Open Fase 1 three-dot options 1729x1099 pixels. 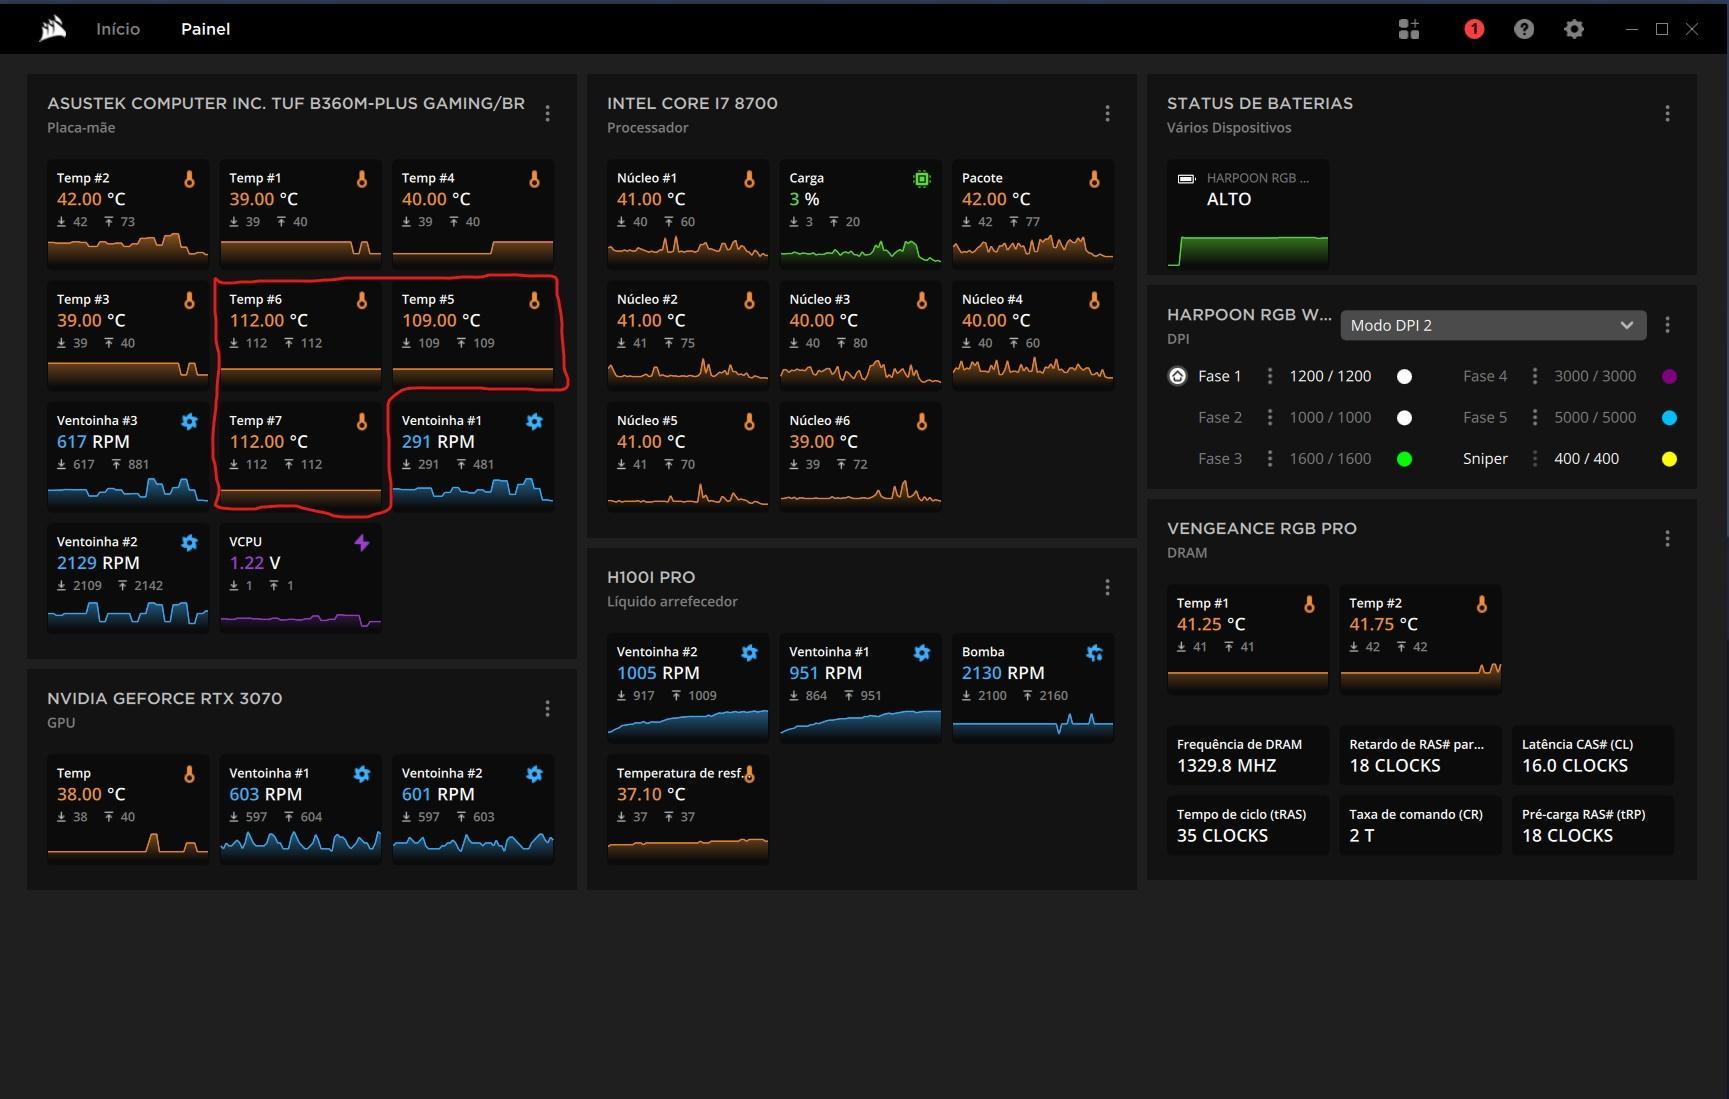coord(1270,376)
